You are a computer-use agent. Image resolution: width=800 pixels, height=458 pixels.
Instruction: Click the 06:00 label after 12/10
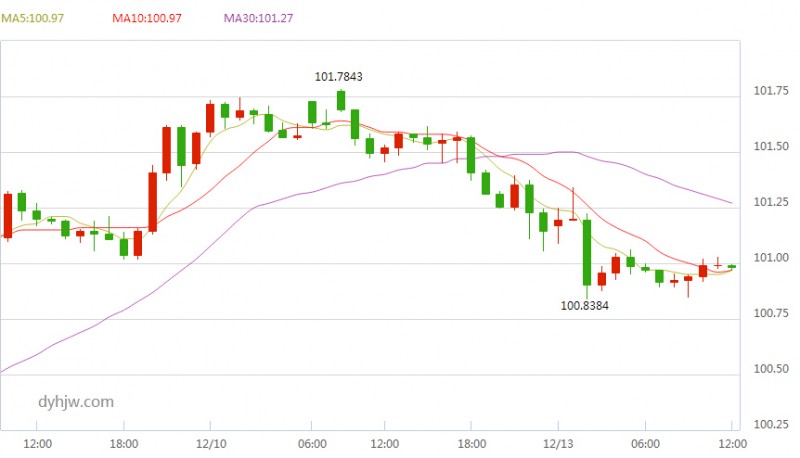(x=312, y=442)
